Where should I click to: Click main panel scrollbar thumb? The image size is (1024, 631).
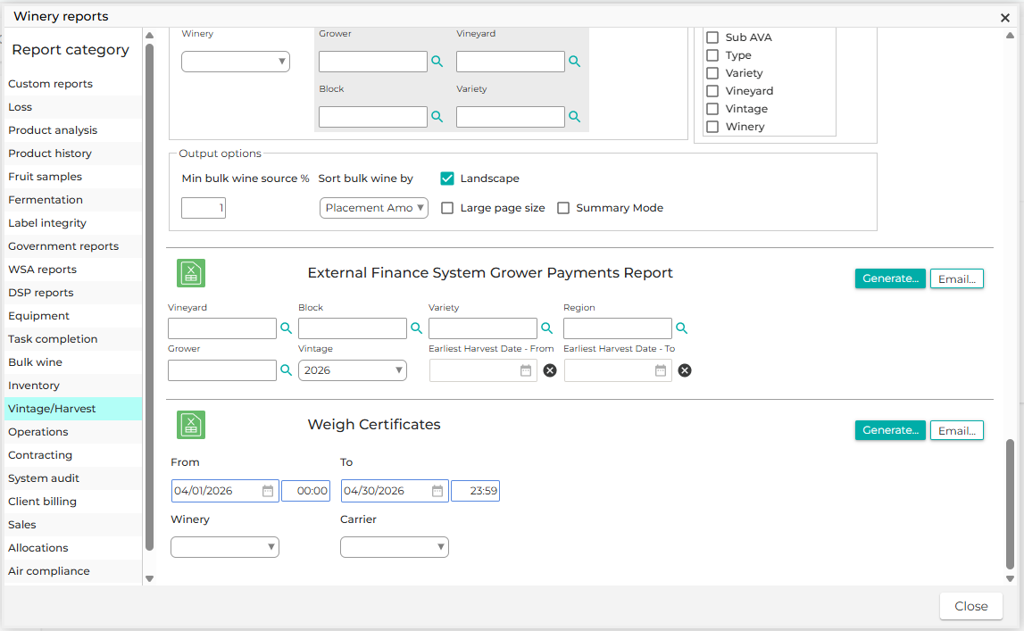tap(1010, 504)
